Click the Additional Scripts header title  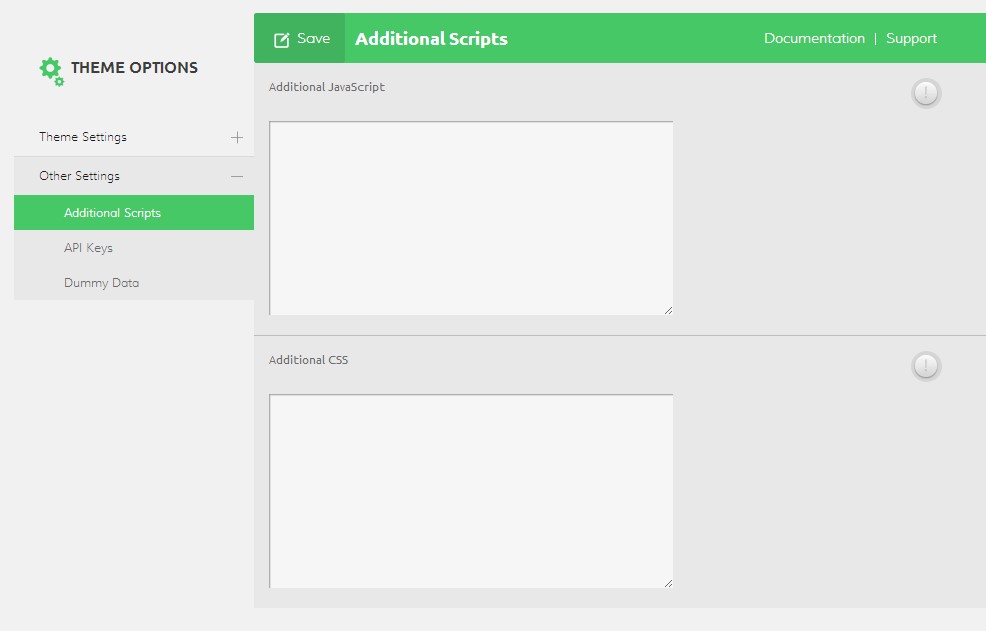pyautogui.click(x=431, y=39)
